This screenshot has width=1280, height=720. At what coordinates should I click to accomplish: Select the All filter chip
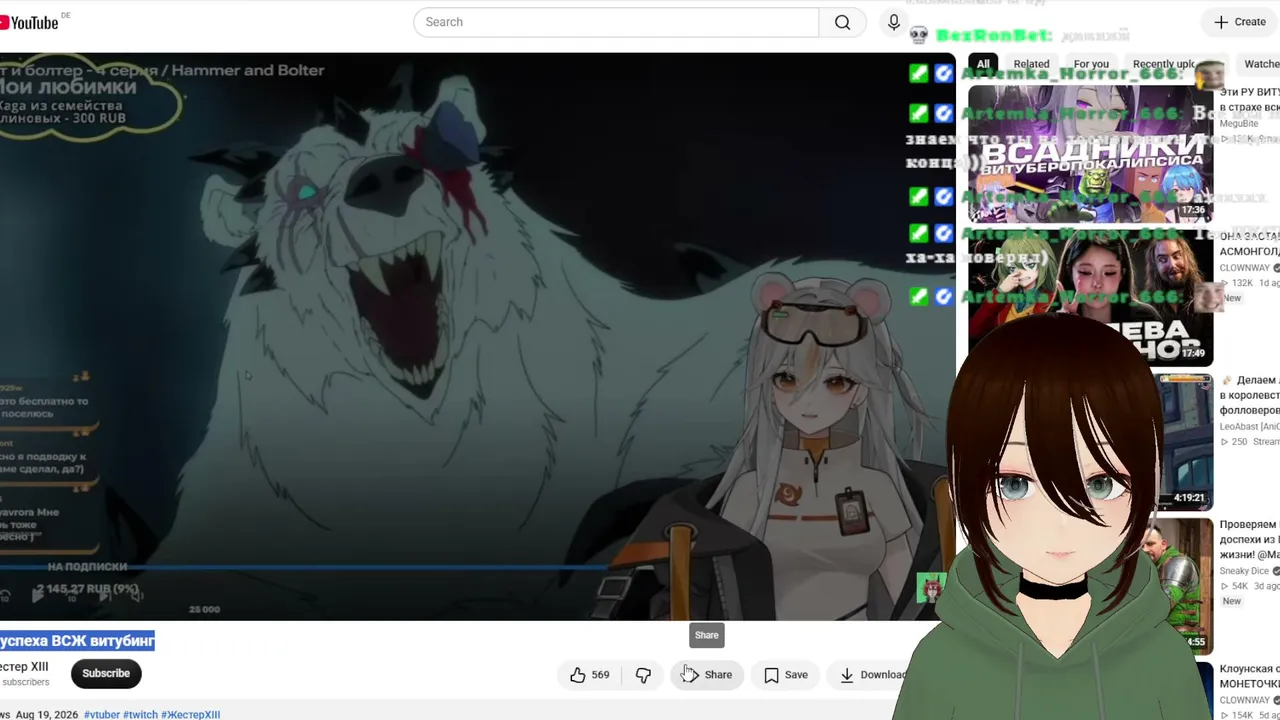(x=983, y=64)
